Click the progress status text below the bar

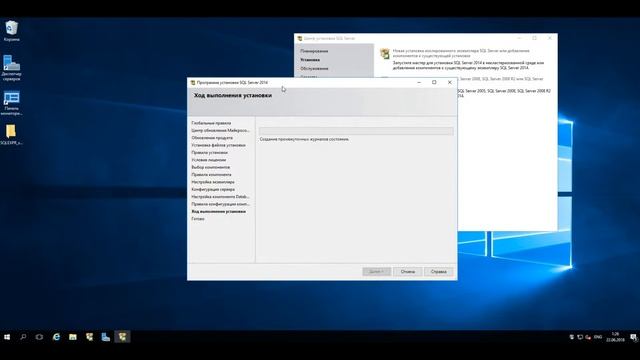click(304, 139)
